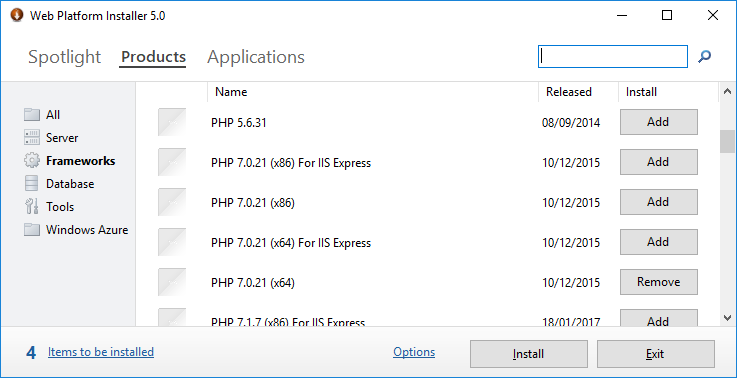Viewport: 737px width, 378px height.
Task: Click the scrollbar up arrow
Action: click(727, 91)
